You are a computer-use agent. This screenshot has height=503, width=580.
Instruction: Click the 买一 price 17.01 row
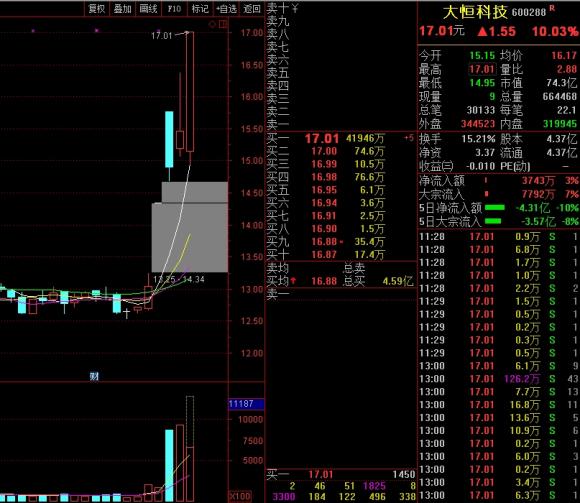click(341, 138)
